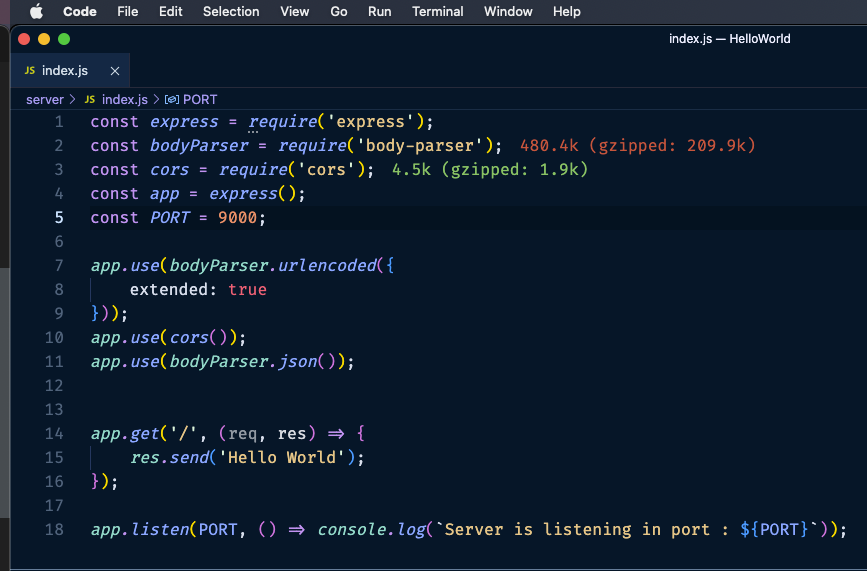Open the Selection menu

[231, 12]
